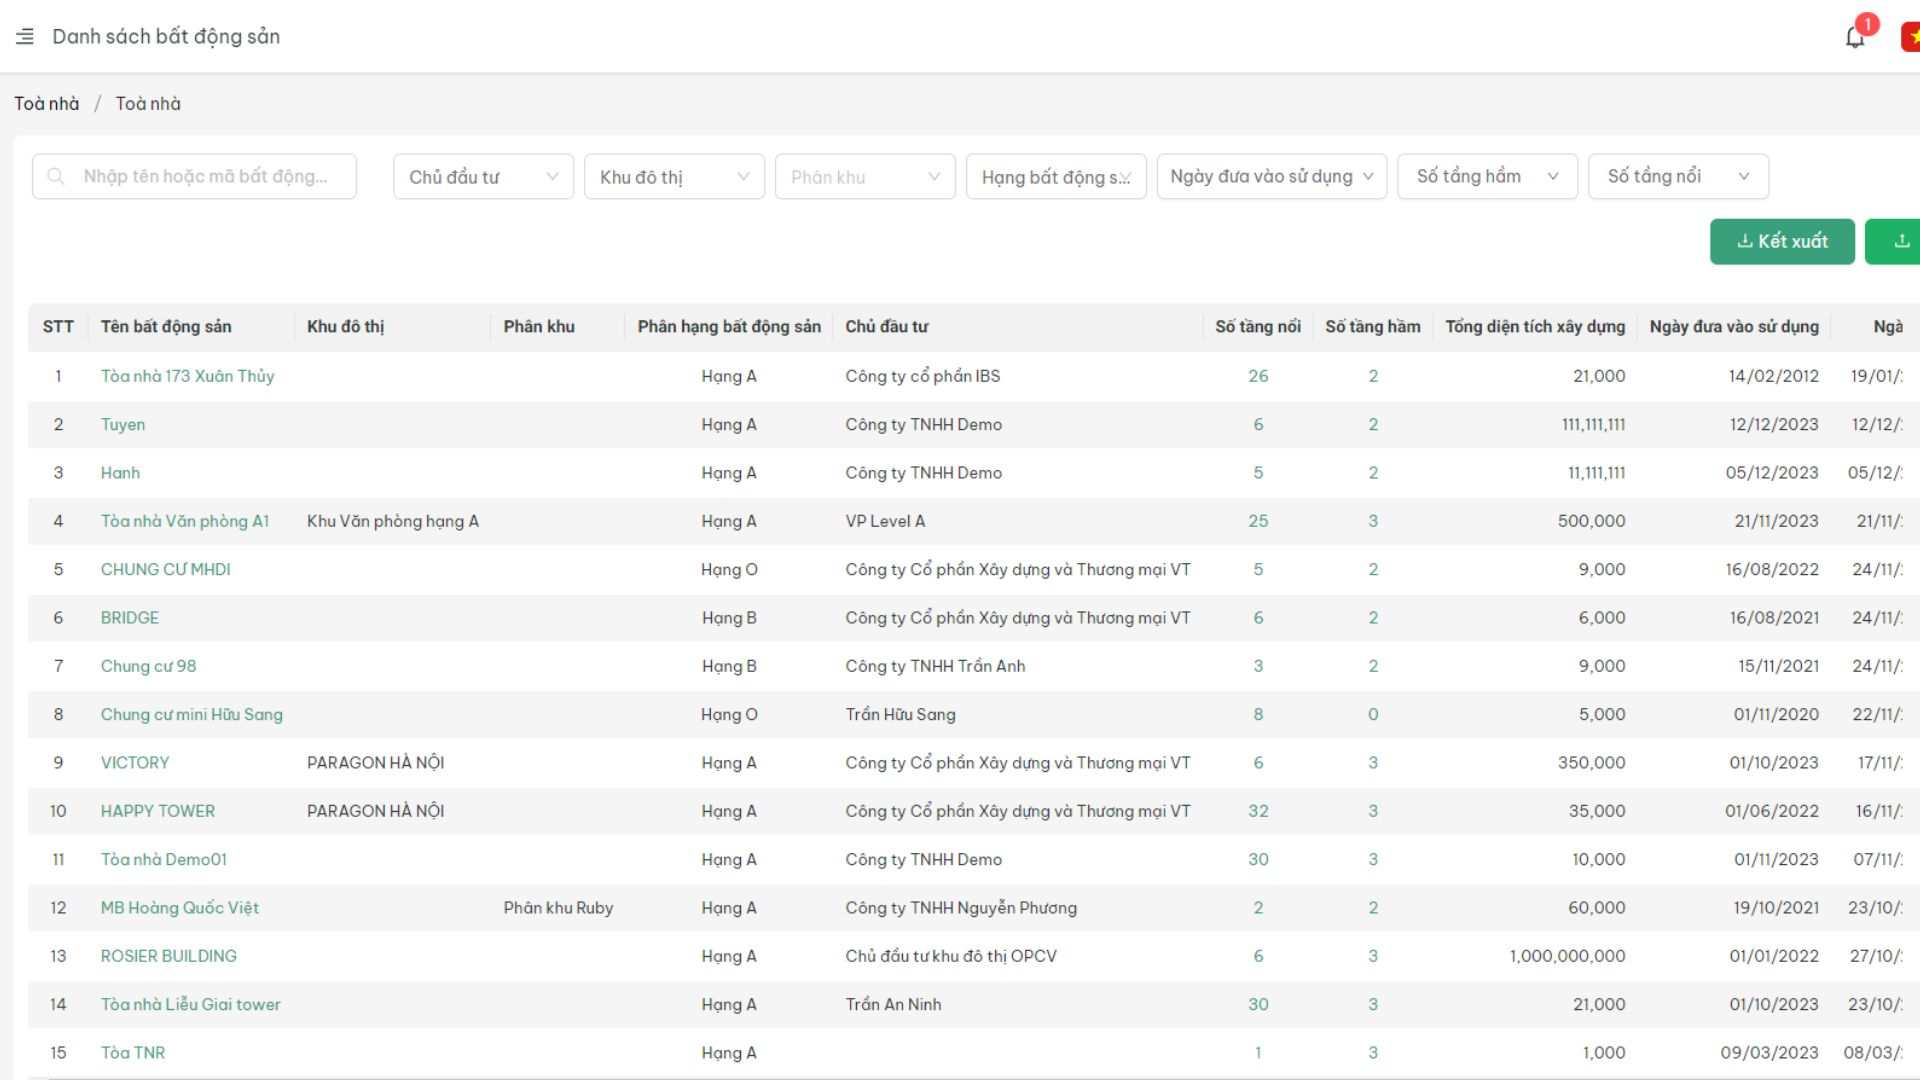Select Công ty TNHH Trần Anh cell

pyautogui.click(x=935, y=666)
